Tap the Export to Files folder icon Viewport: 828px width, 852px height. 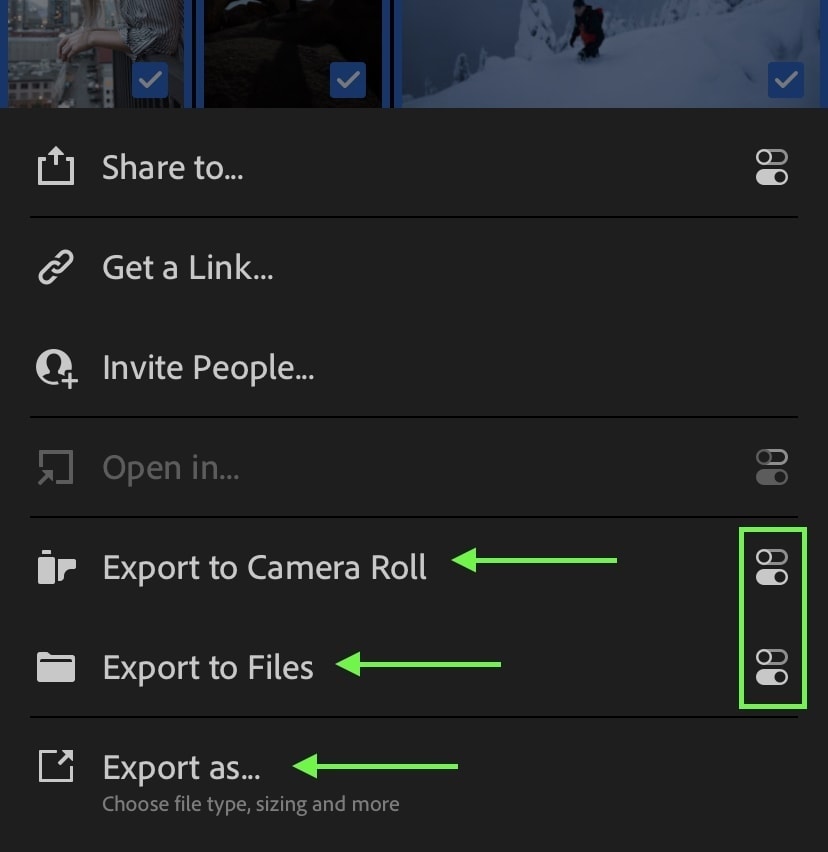click(x=56, y=667)
